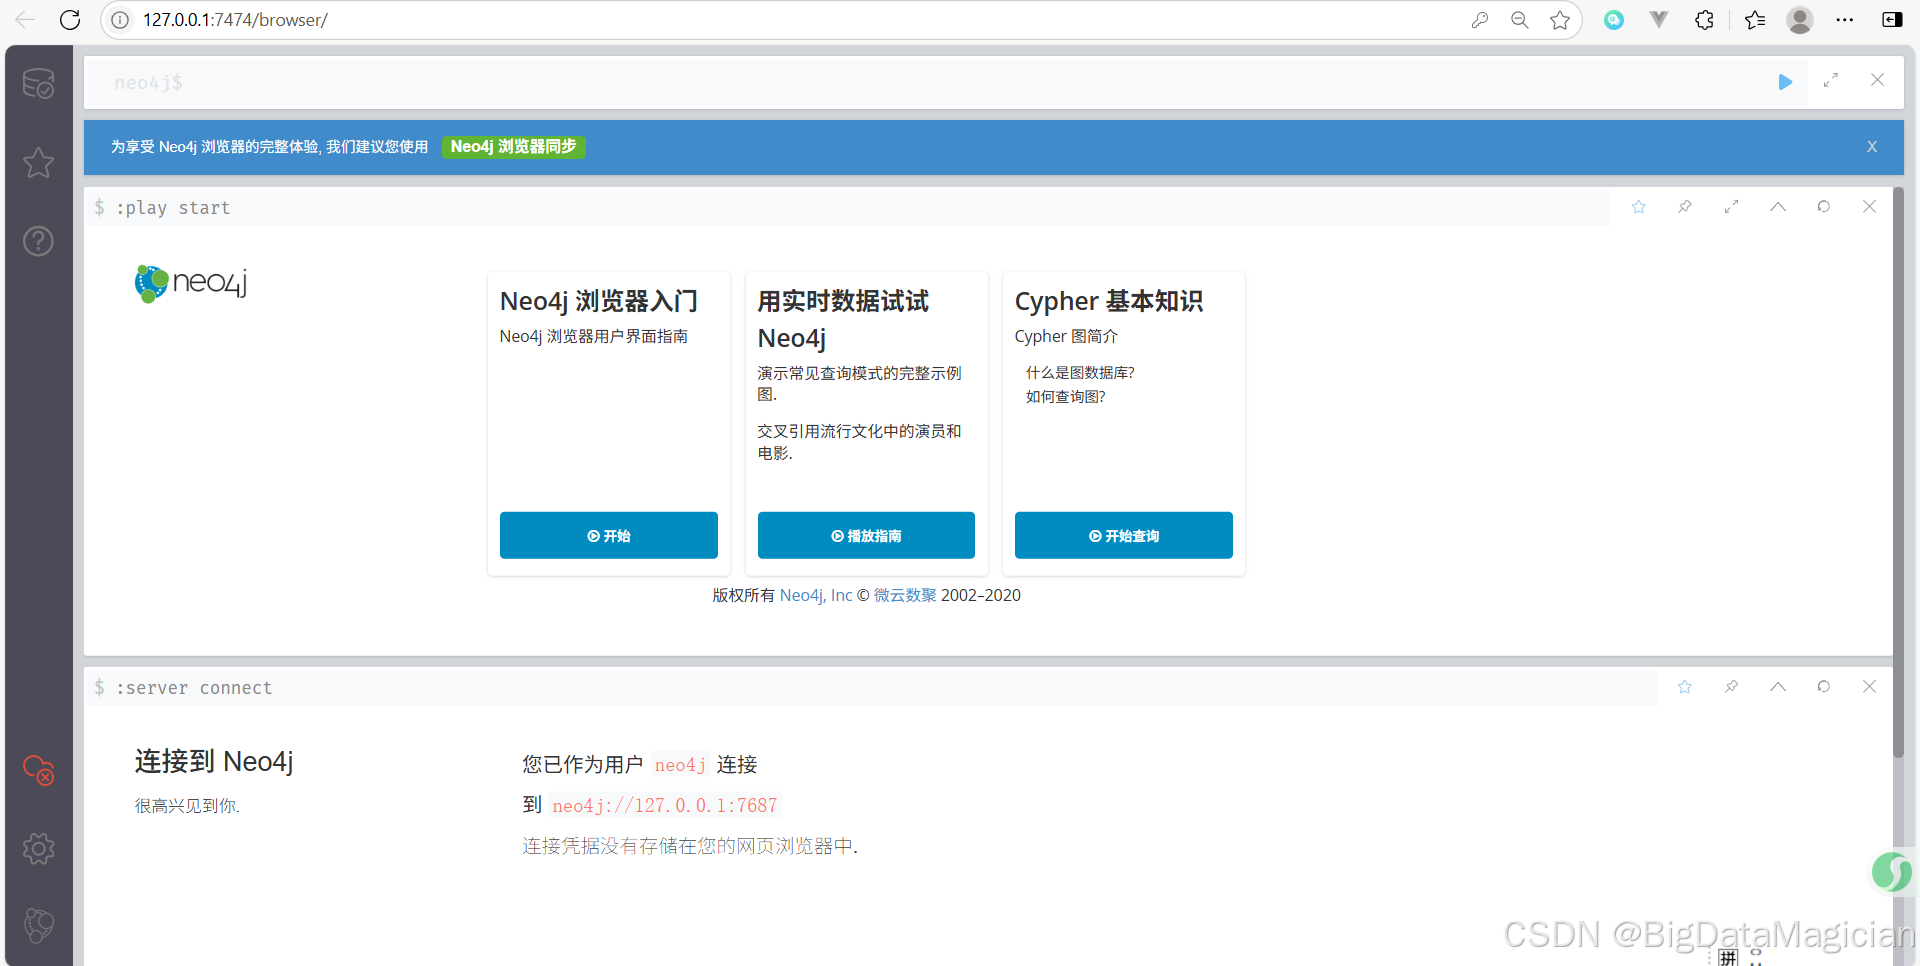1920x966 pixels.
Task: Click the 什么是图数据库? text
Action: click(1080, 373)
